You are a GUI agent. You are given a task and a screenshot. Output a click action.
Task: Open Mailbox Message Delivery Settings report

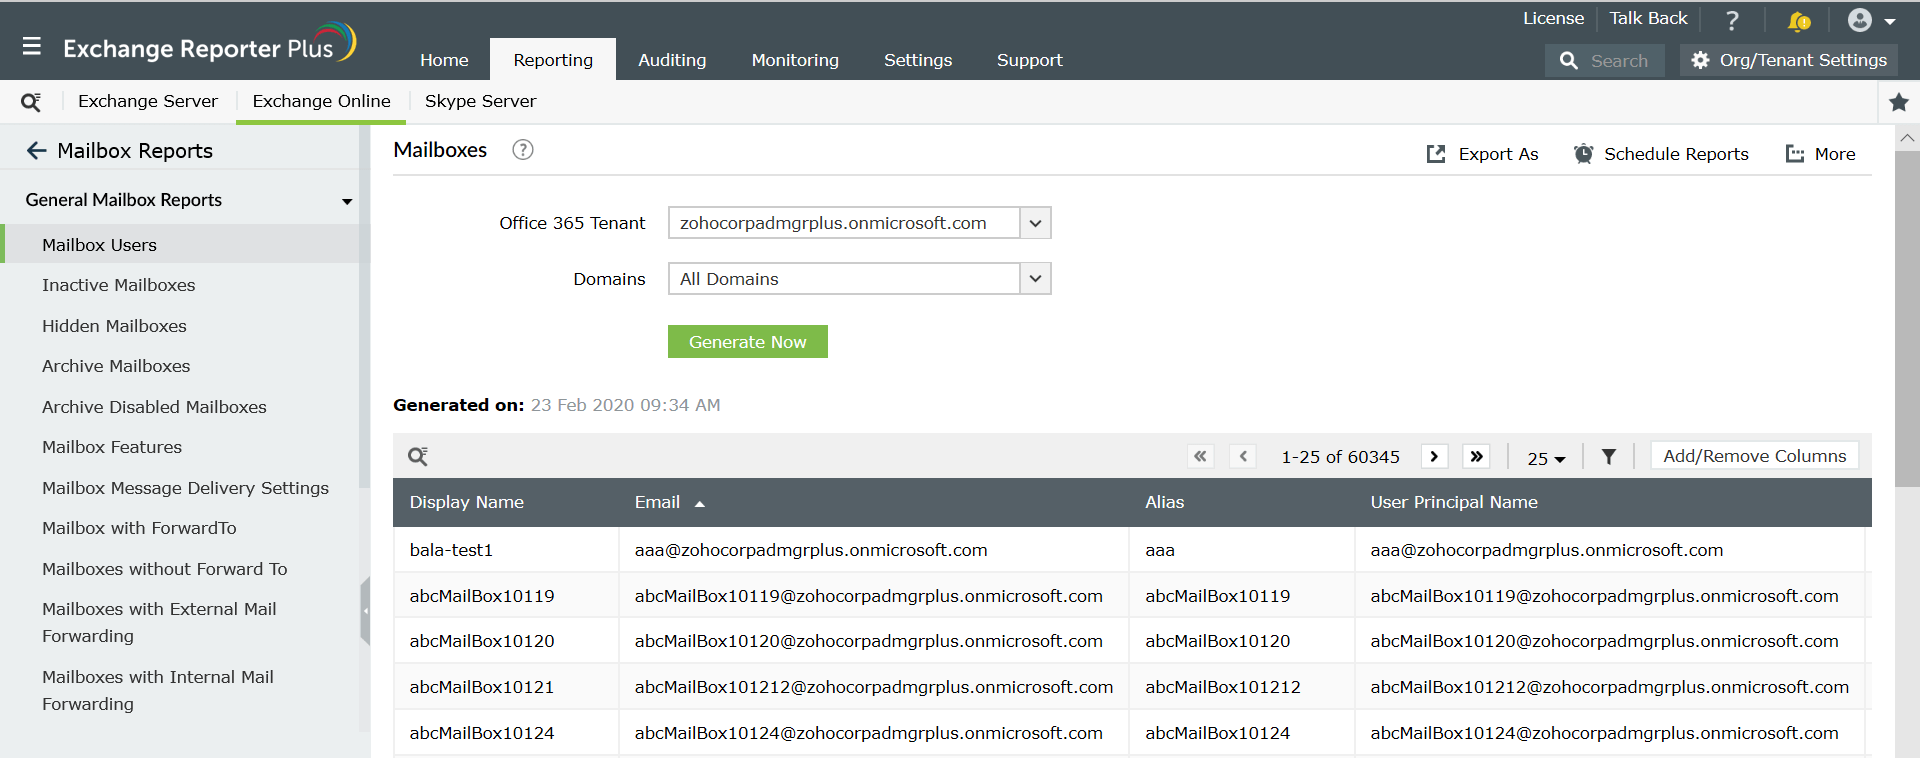(185, 488)
